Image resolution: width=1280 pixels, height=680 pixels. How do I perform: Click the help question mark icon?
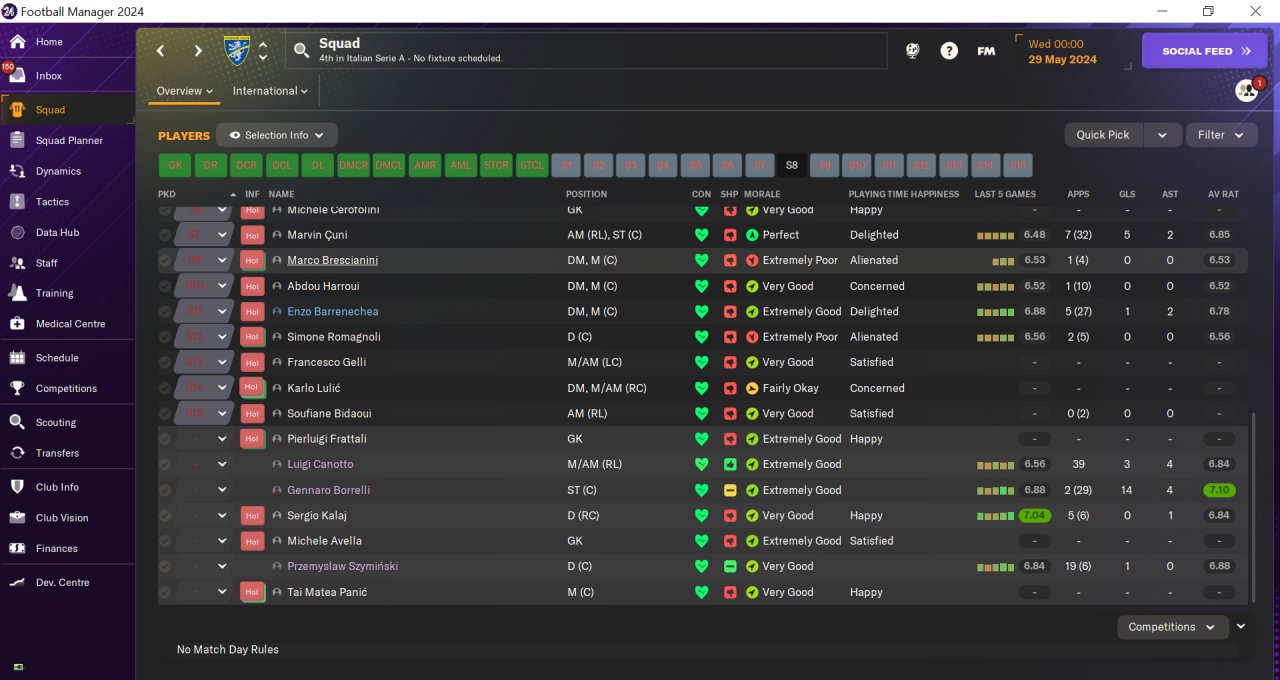pyautogui.click(x=949, y=51)
